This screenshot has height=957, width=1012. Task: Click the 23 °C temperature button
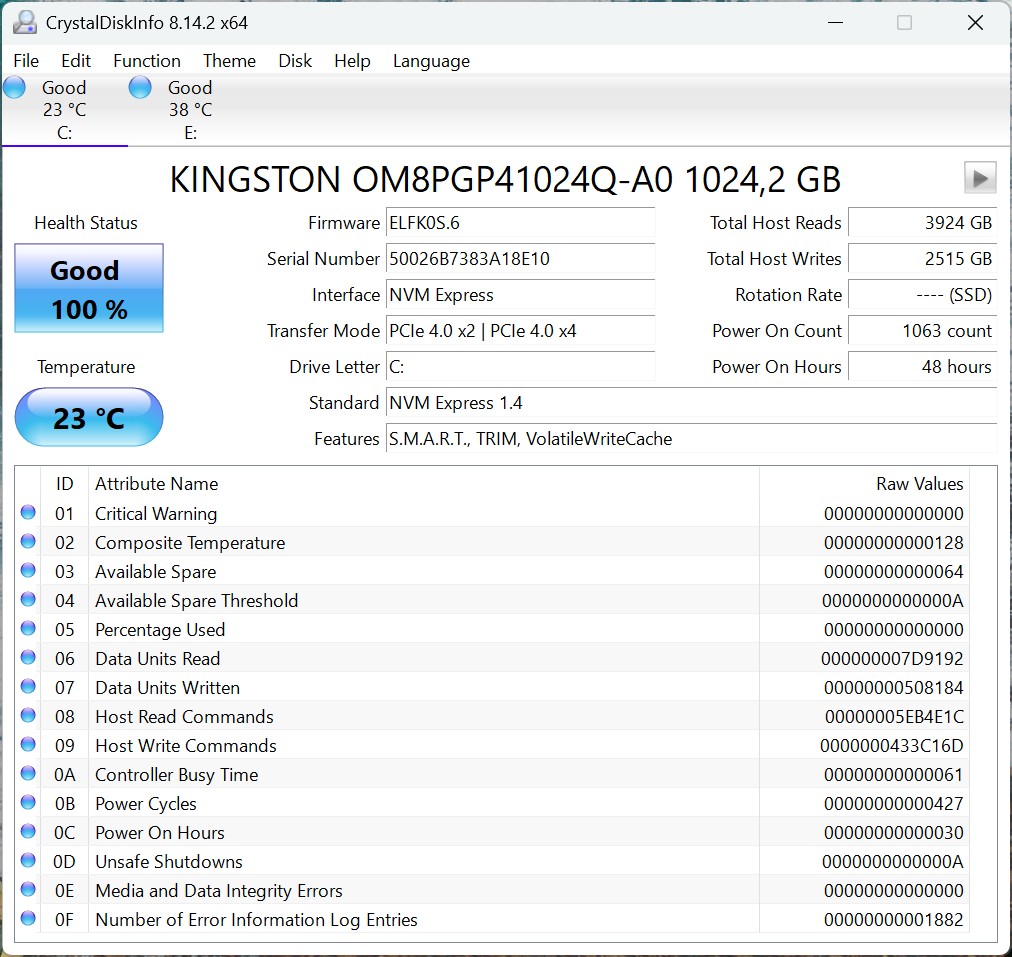tap(89, 417)
